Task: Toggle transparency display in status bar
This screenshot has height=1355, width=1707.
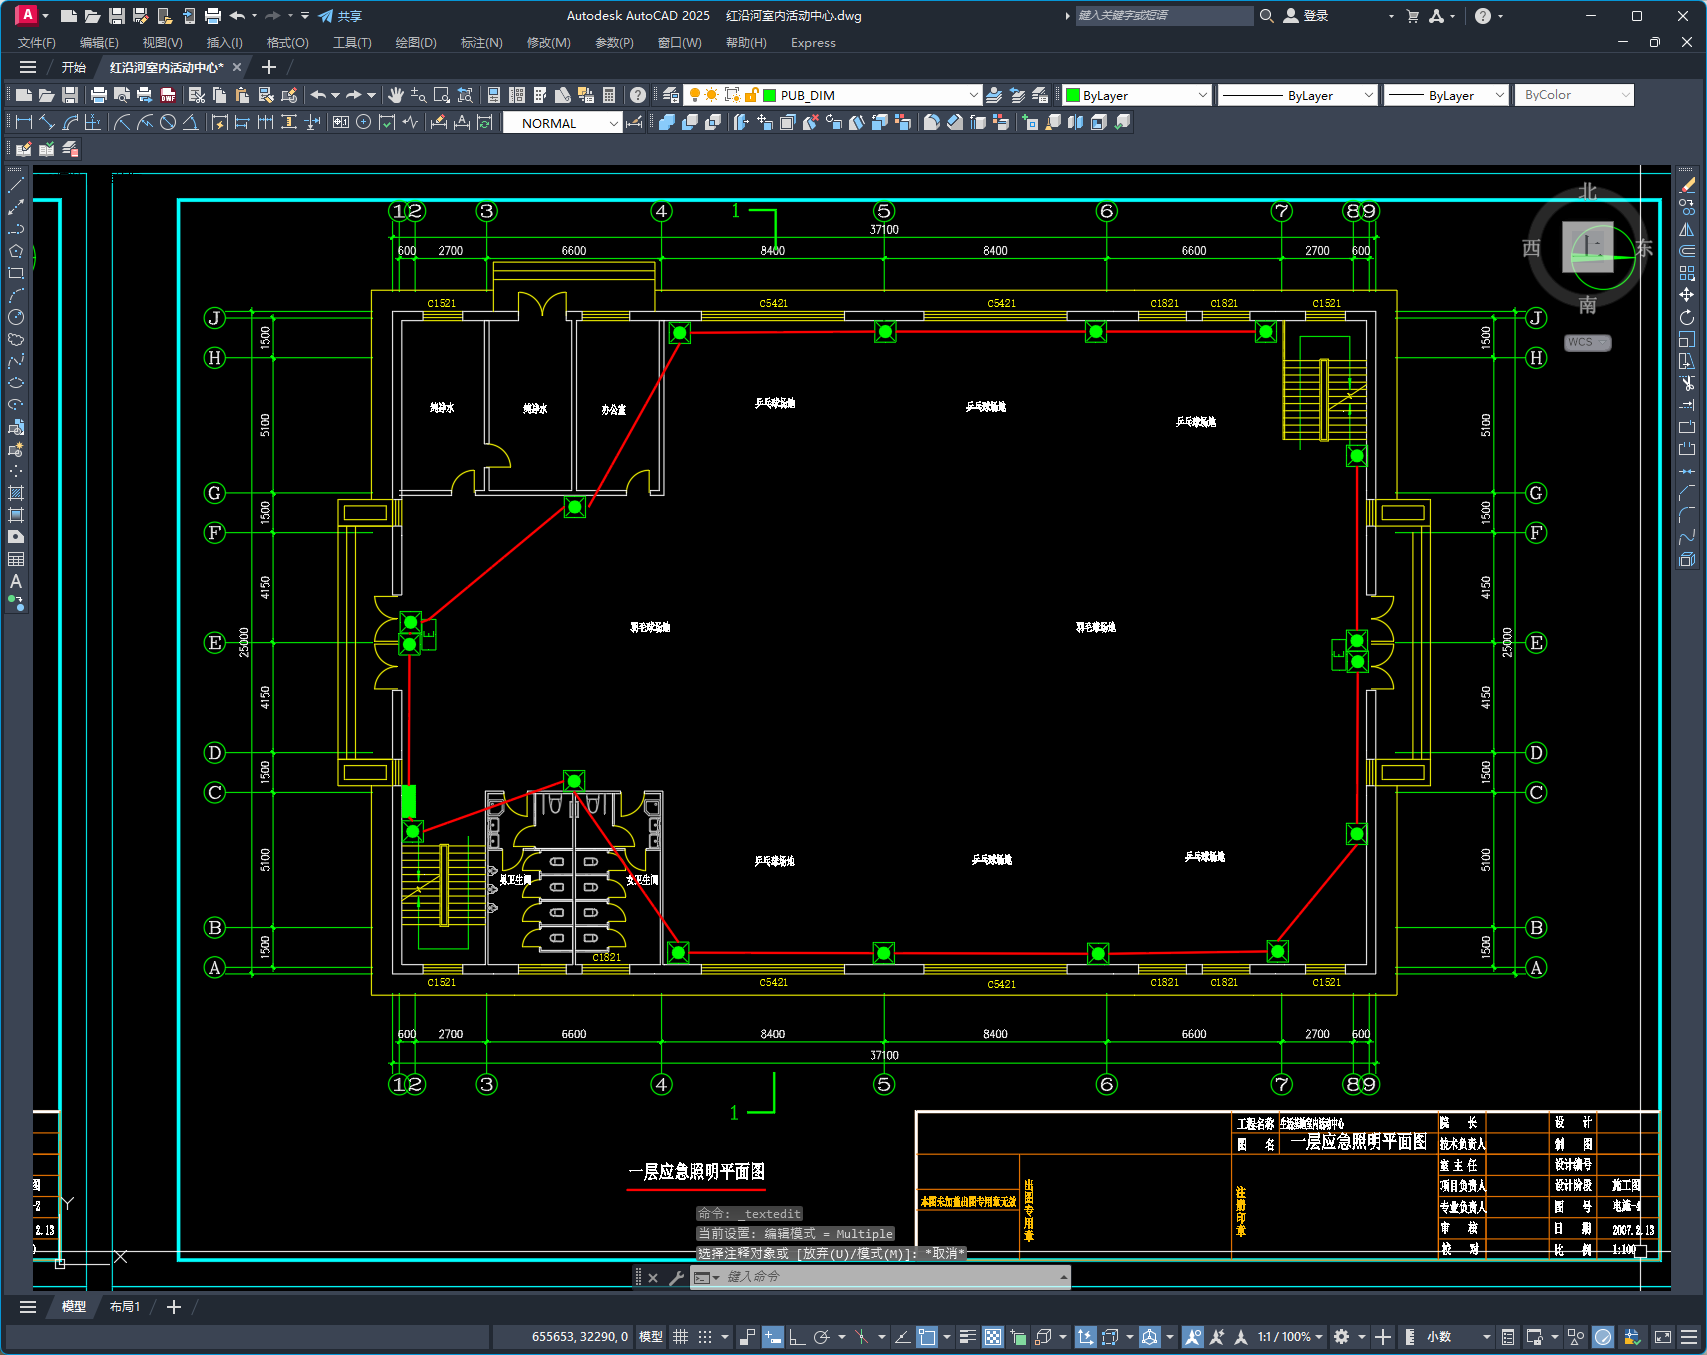Action: (x=993, y=1337)
